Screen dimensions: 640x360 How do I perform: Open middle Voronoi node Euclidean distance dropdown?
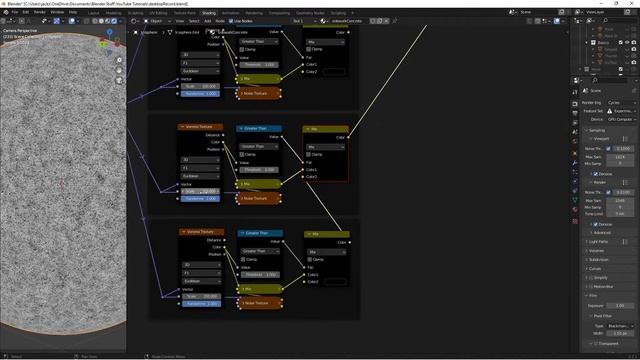[x=200, y=176]
